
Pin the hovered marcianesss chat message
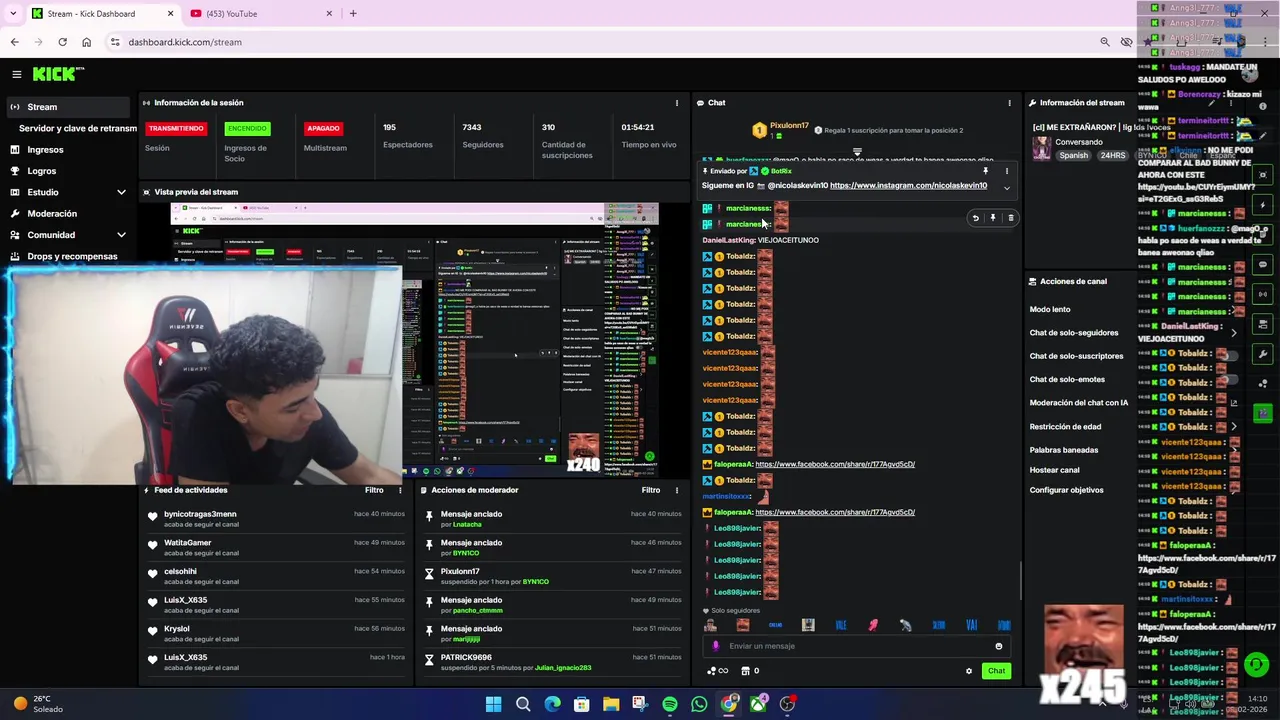993,218
